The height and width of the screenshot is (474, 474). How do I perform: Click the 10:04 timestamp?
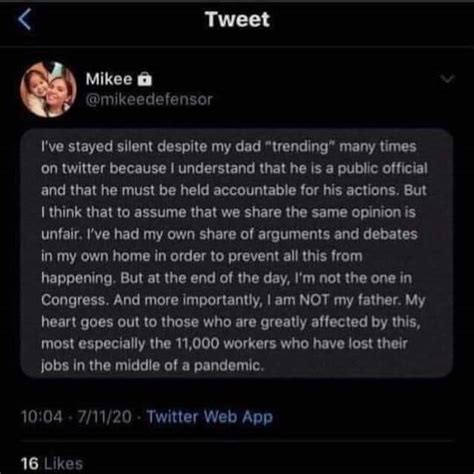(x=42, y=417)
